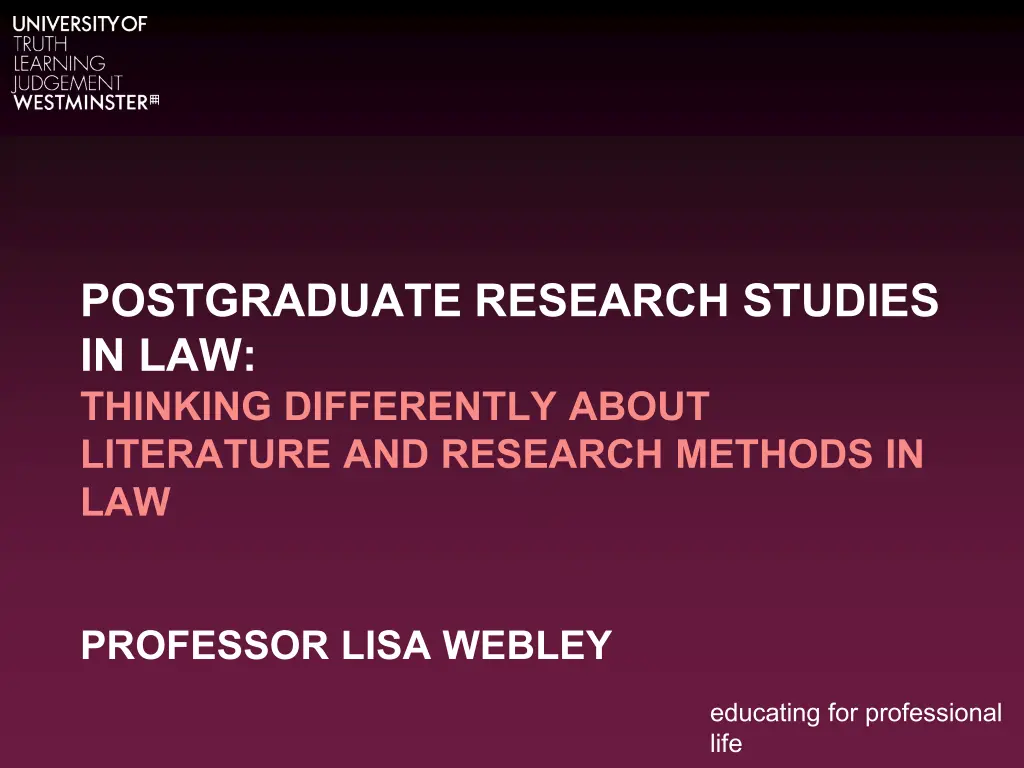Image resolution: width=1024 pixels, height=768 pixels.
Task: Select the word 'THINKING' in the subtitle
Action: point(175,407)
